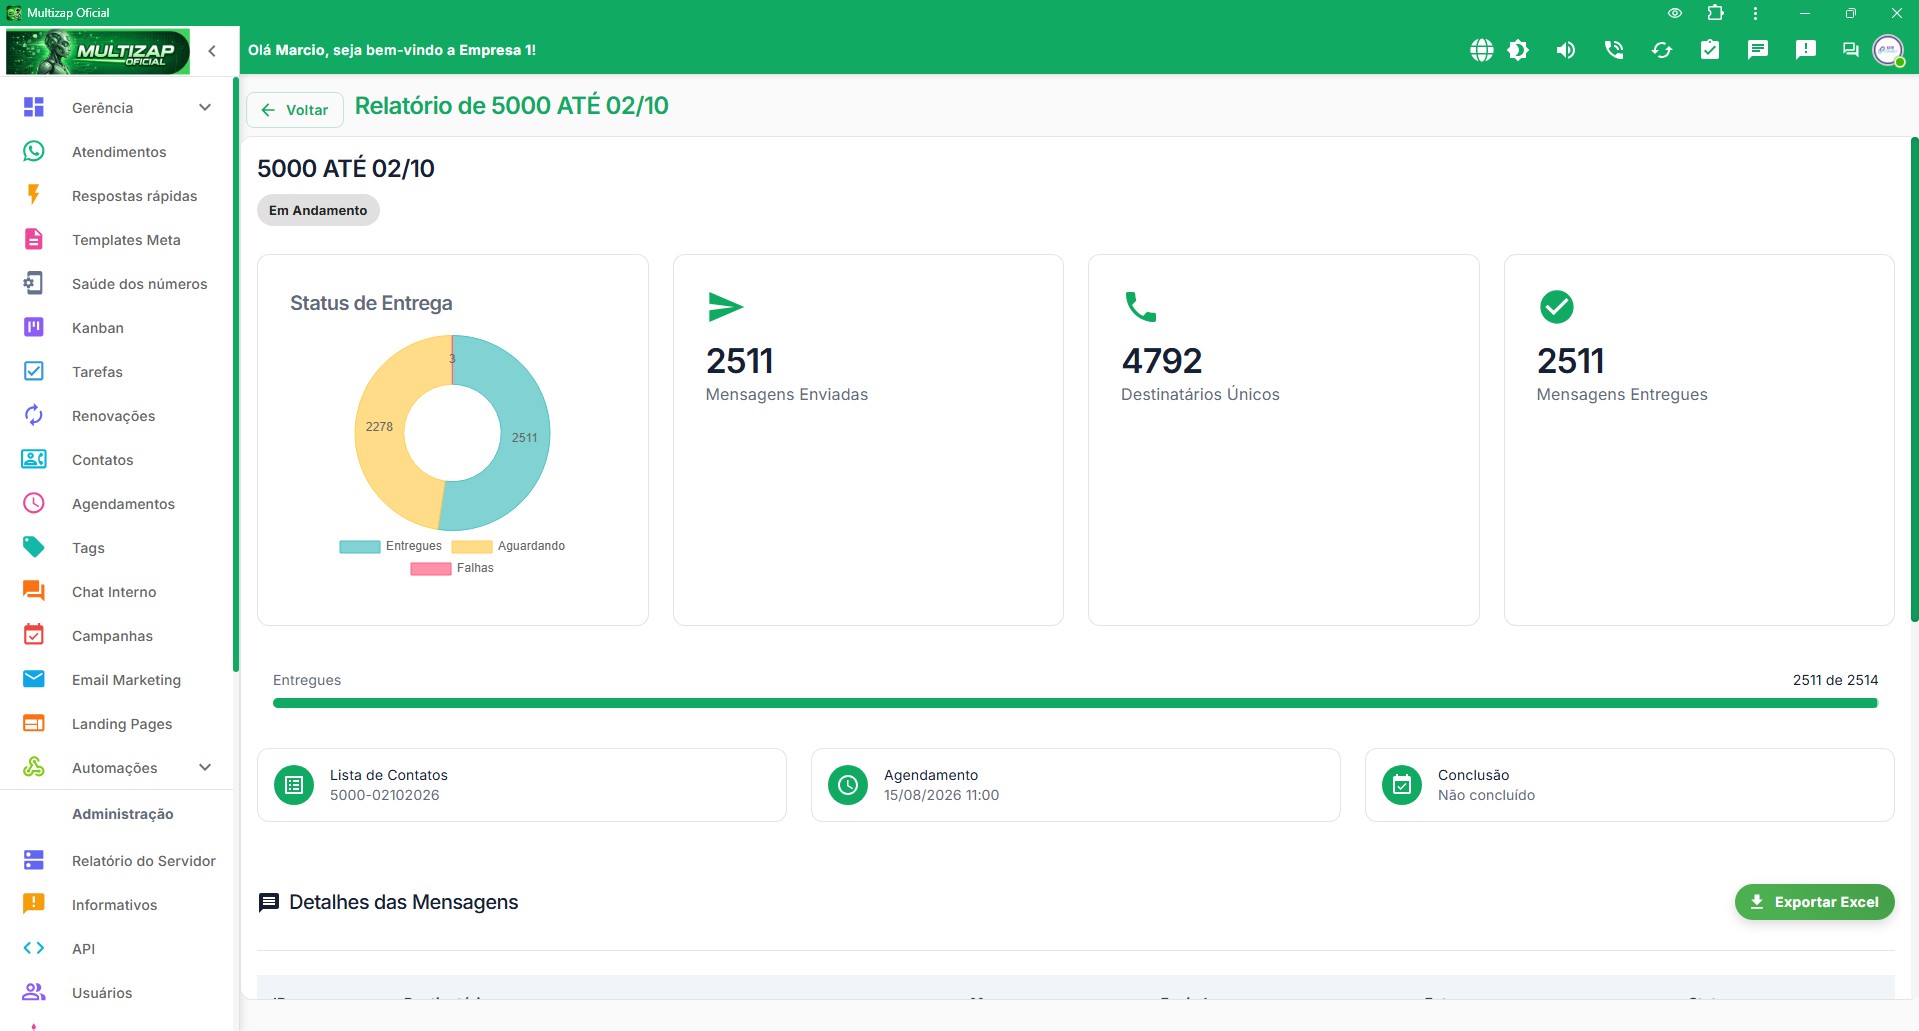Viewport: 1919px width, 1031px height.
Task: Click Tarefas checkbox icon in sidebar
Action: (x=34, y=371)
